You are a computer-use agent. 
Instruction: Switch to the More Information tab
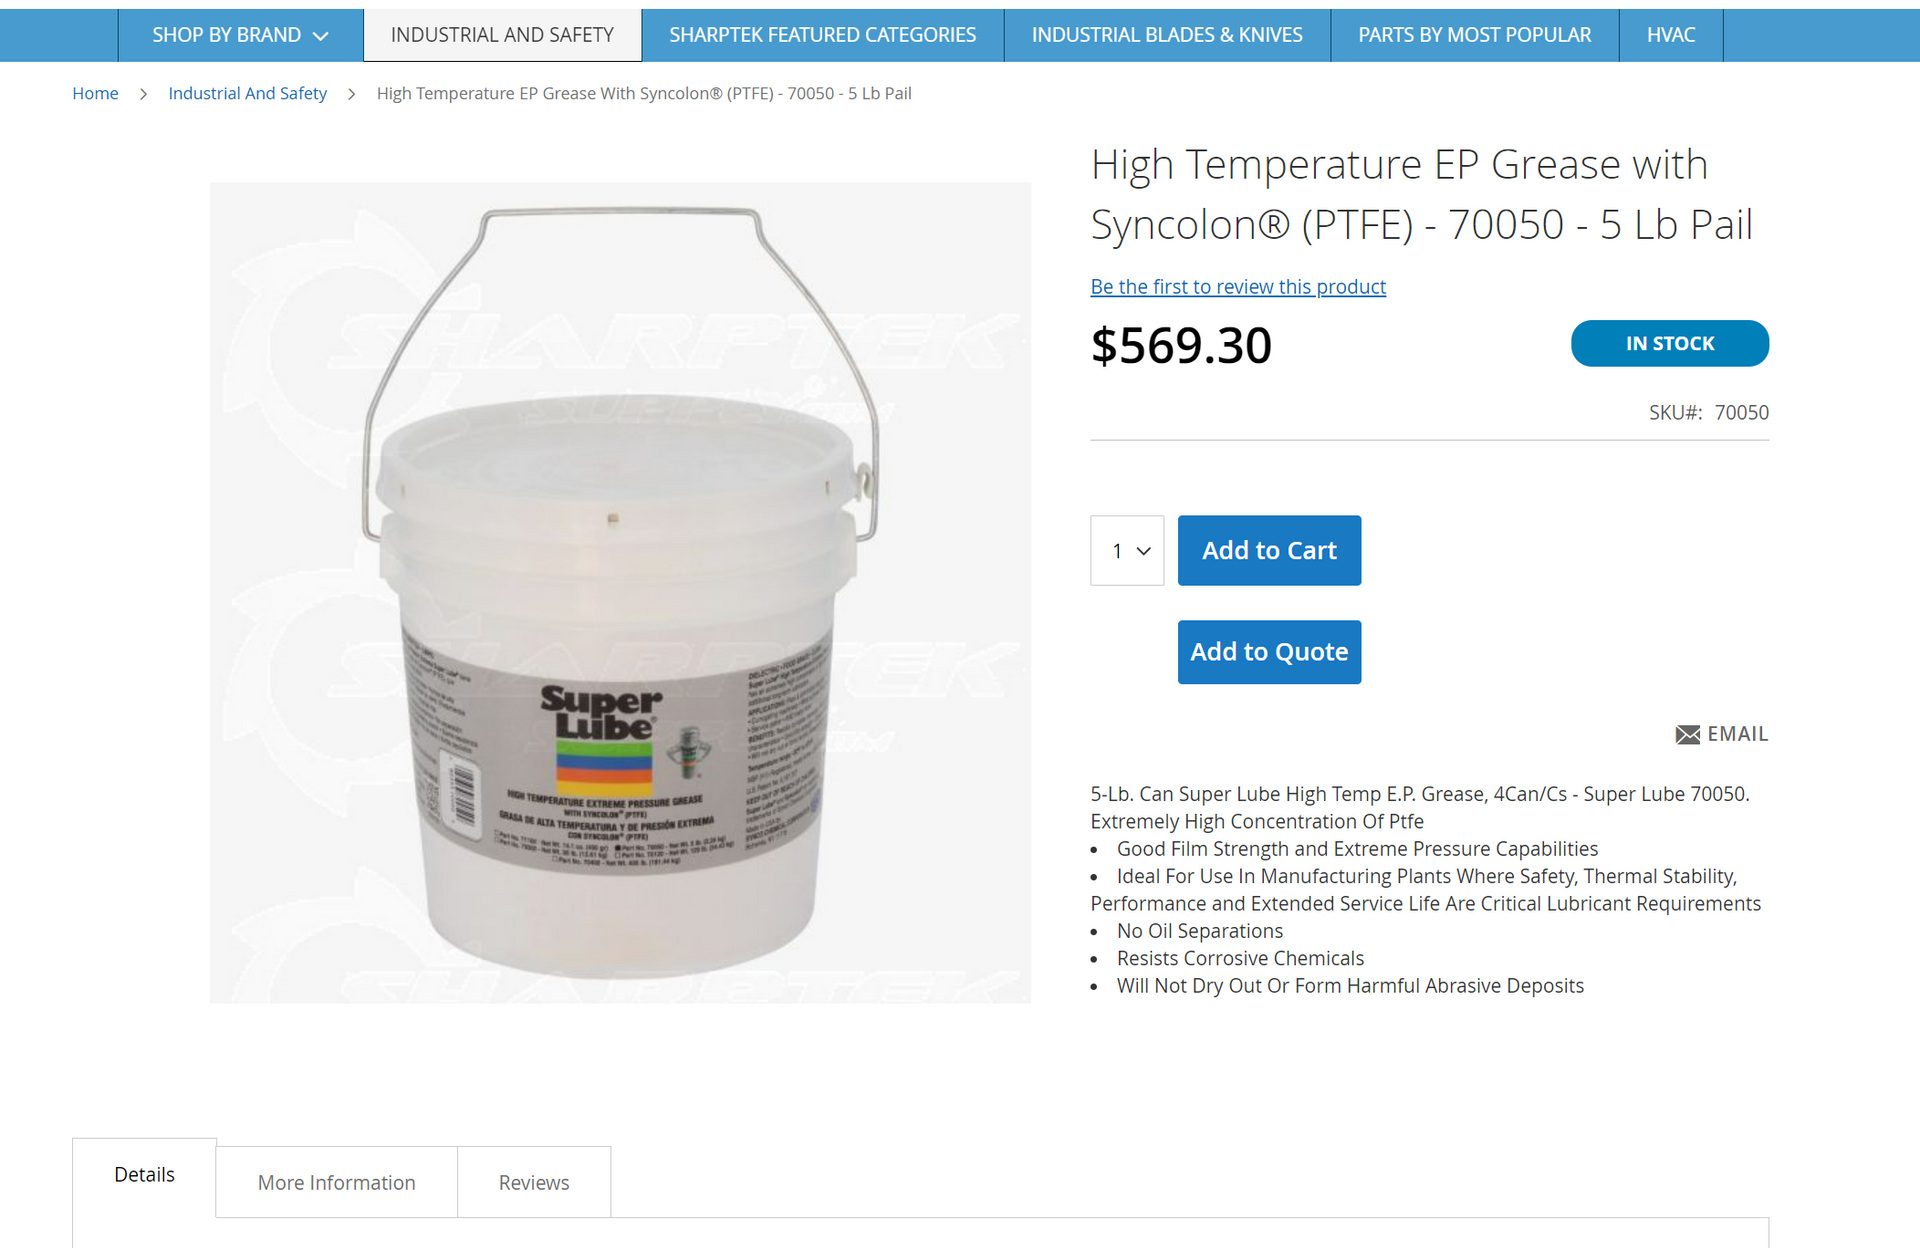(x=336, y=1182)
